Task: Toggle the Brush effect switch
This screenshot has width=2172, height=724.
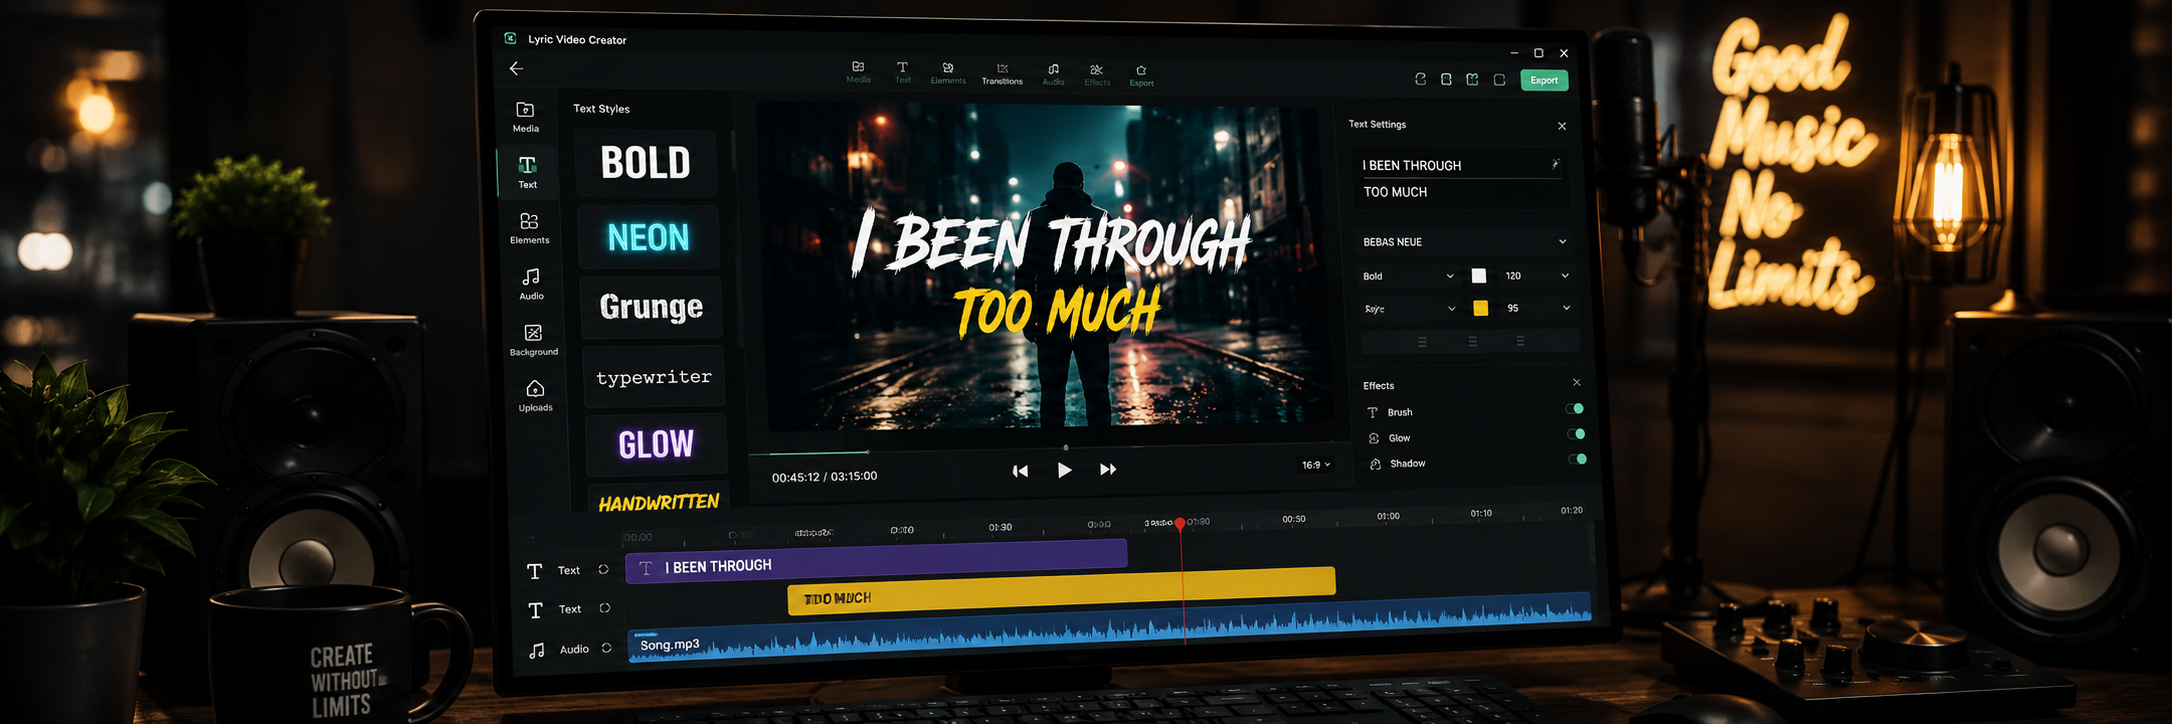Action: [x=1575, y=408]
